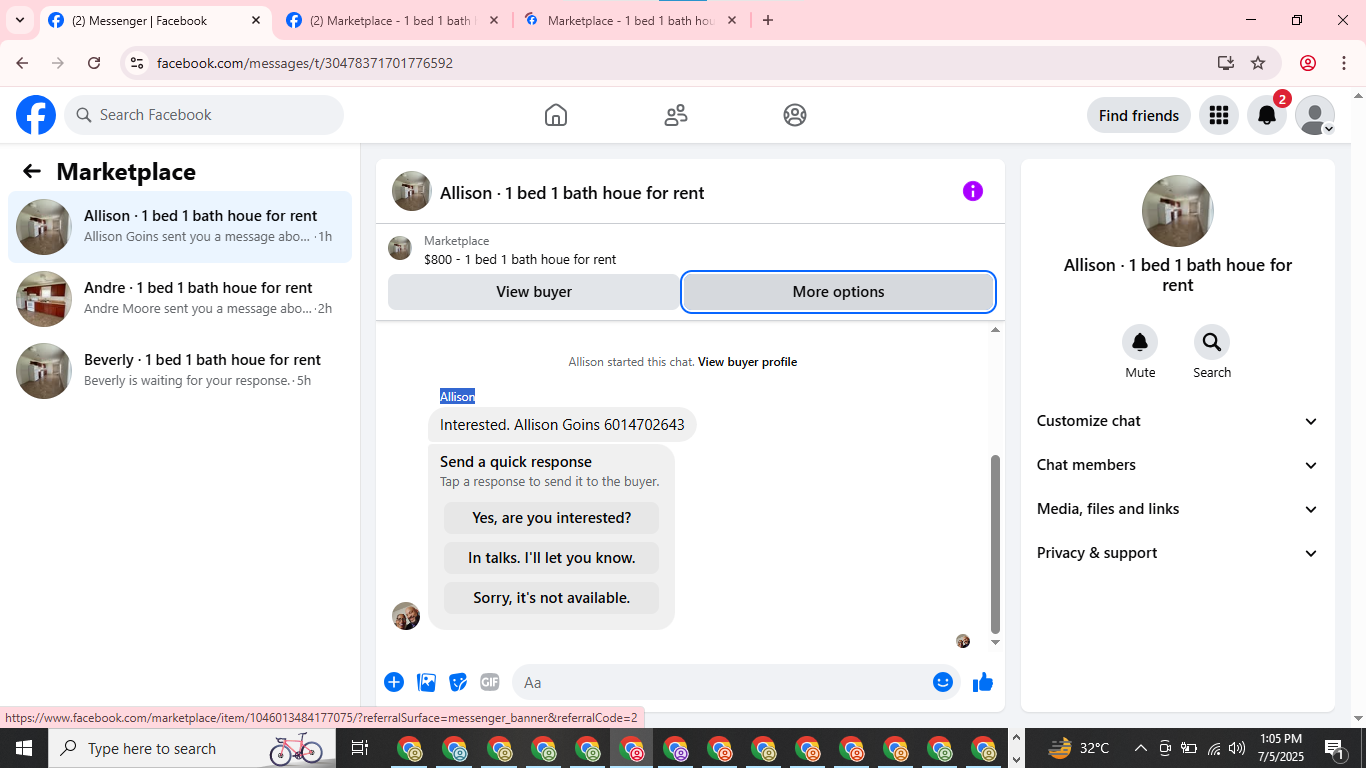Image resolution: width=1366 pixels, height=768 pixels.
Task: Bookmark this page with star icon
Action: point(1258,63)
